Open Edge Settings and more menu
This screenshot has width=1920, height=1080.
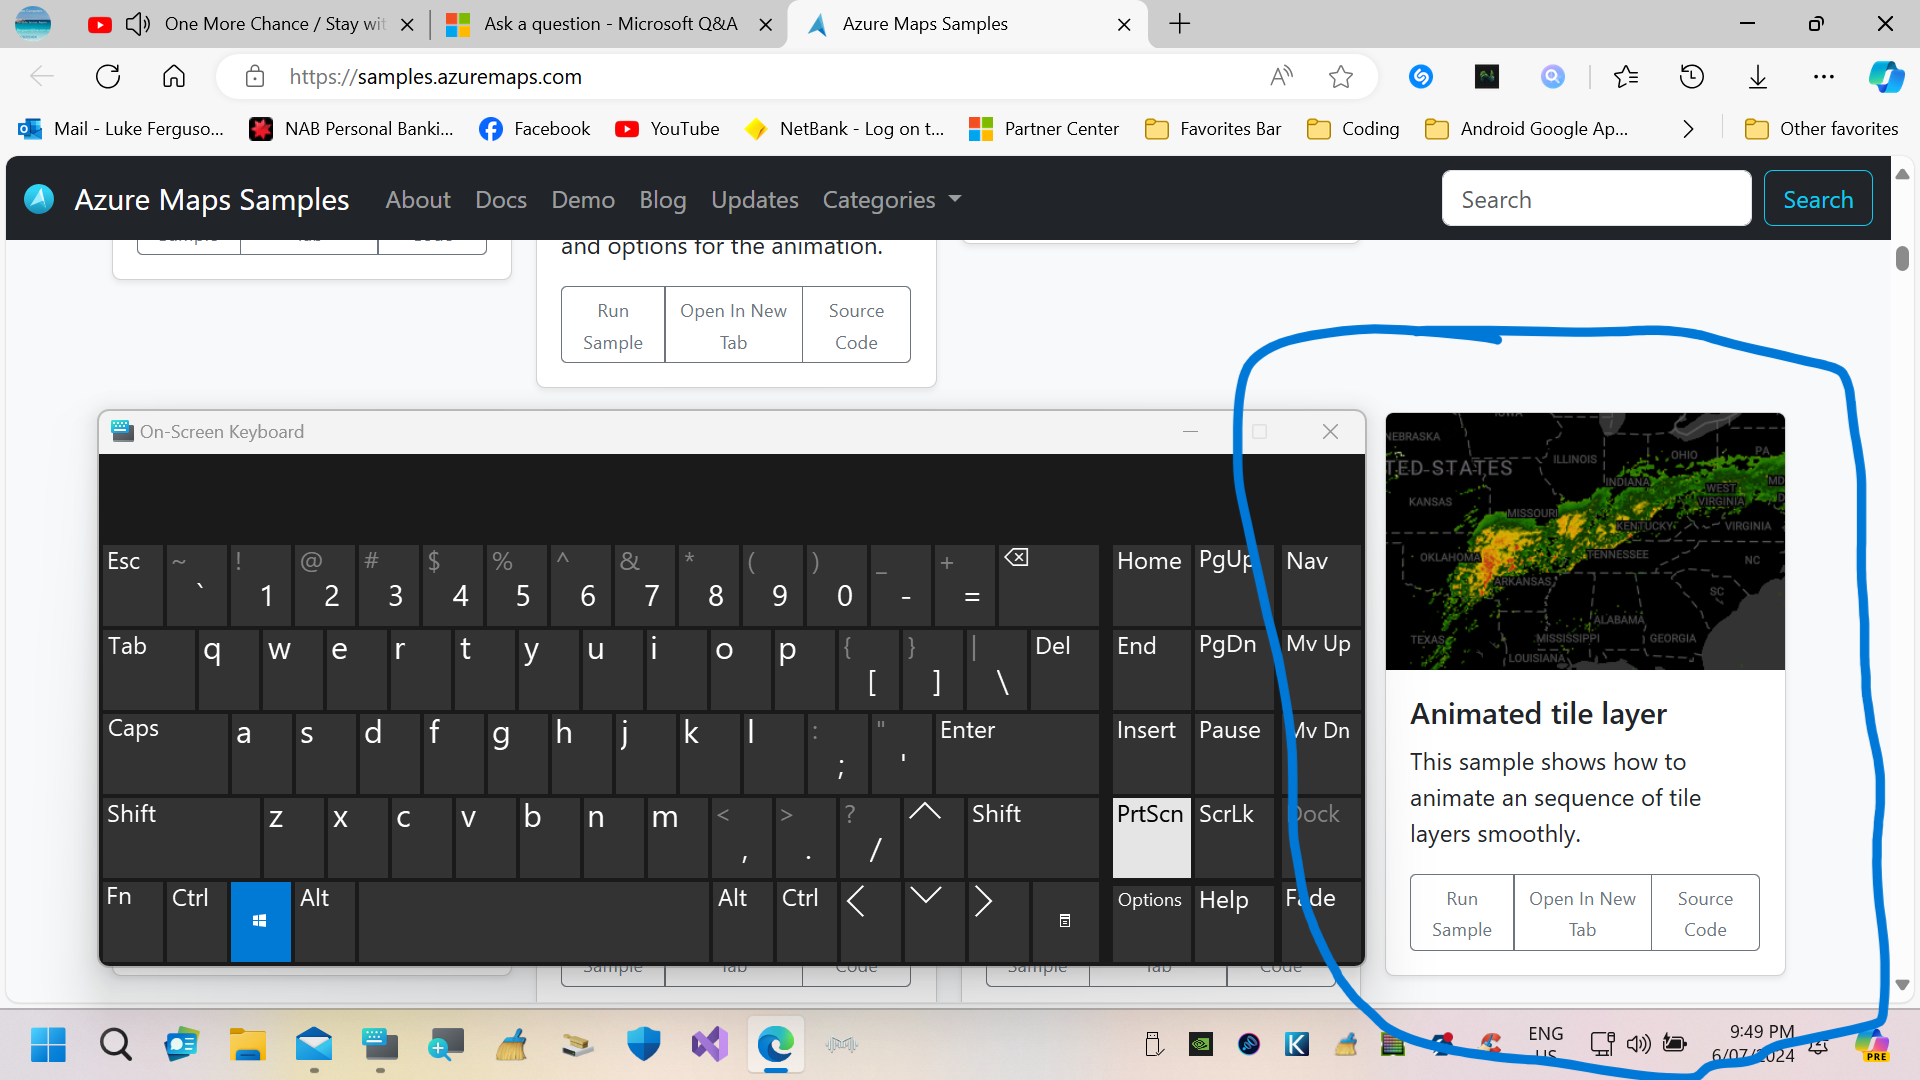coord(1824,77)
